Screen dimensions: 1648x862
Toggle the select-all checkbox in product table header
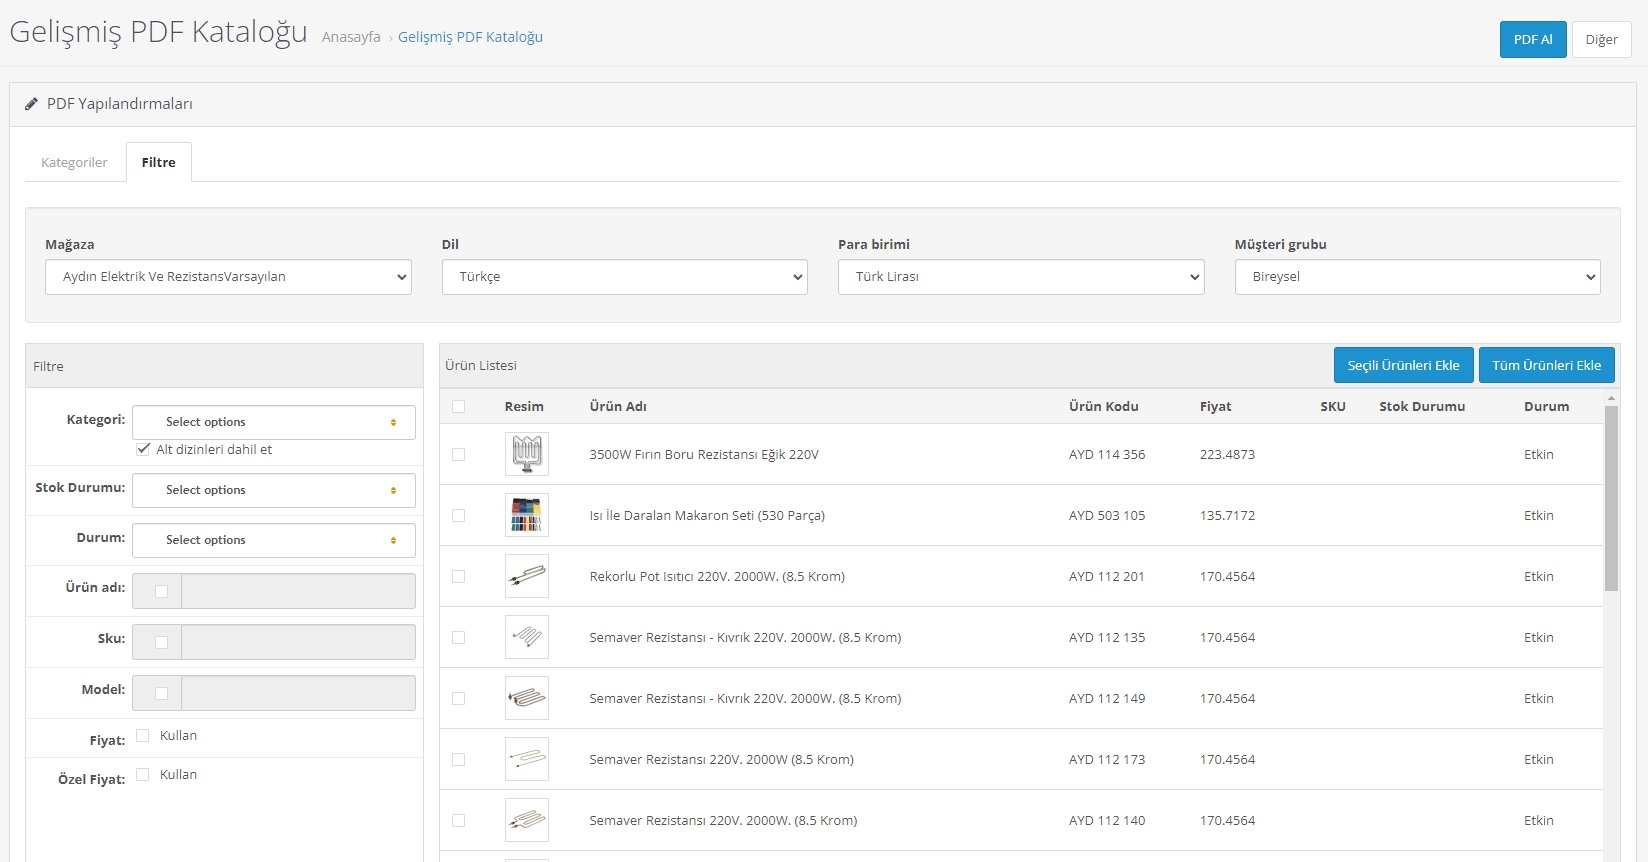459,406
